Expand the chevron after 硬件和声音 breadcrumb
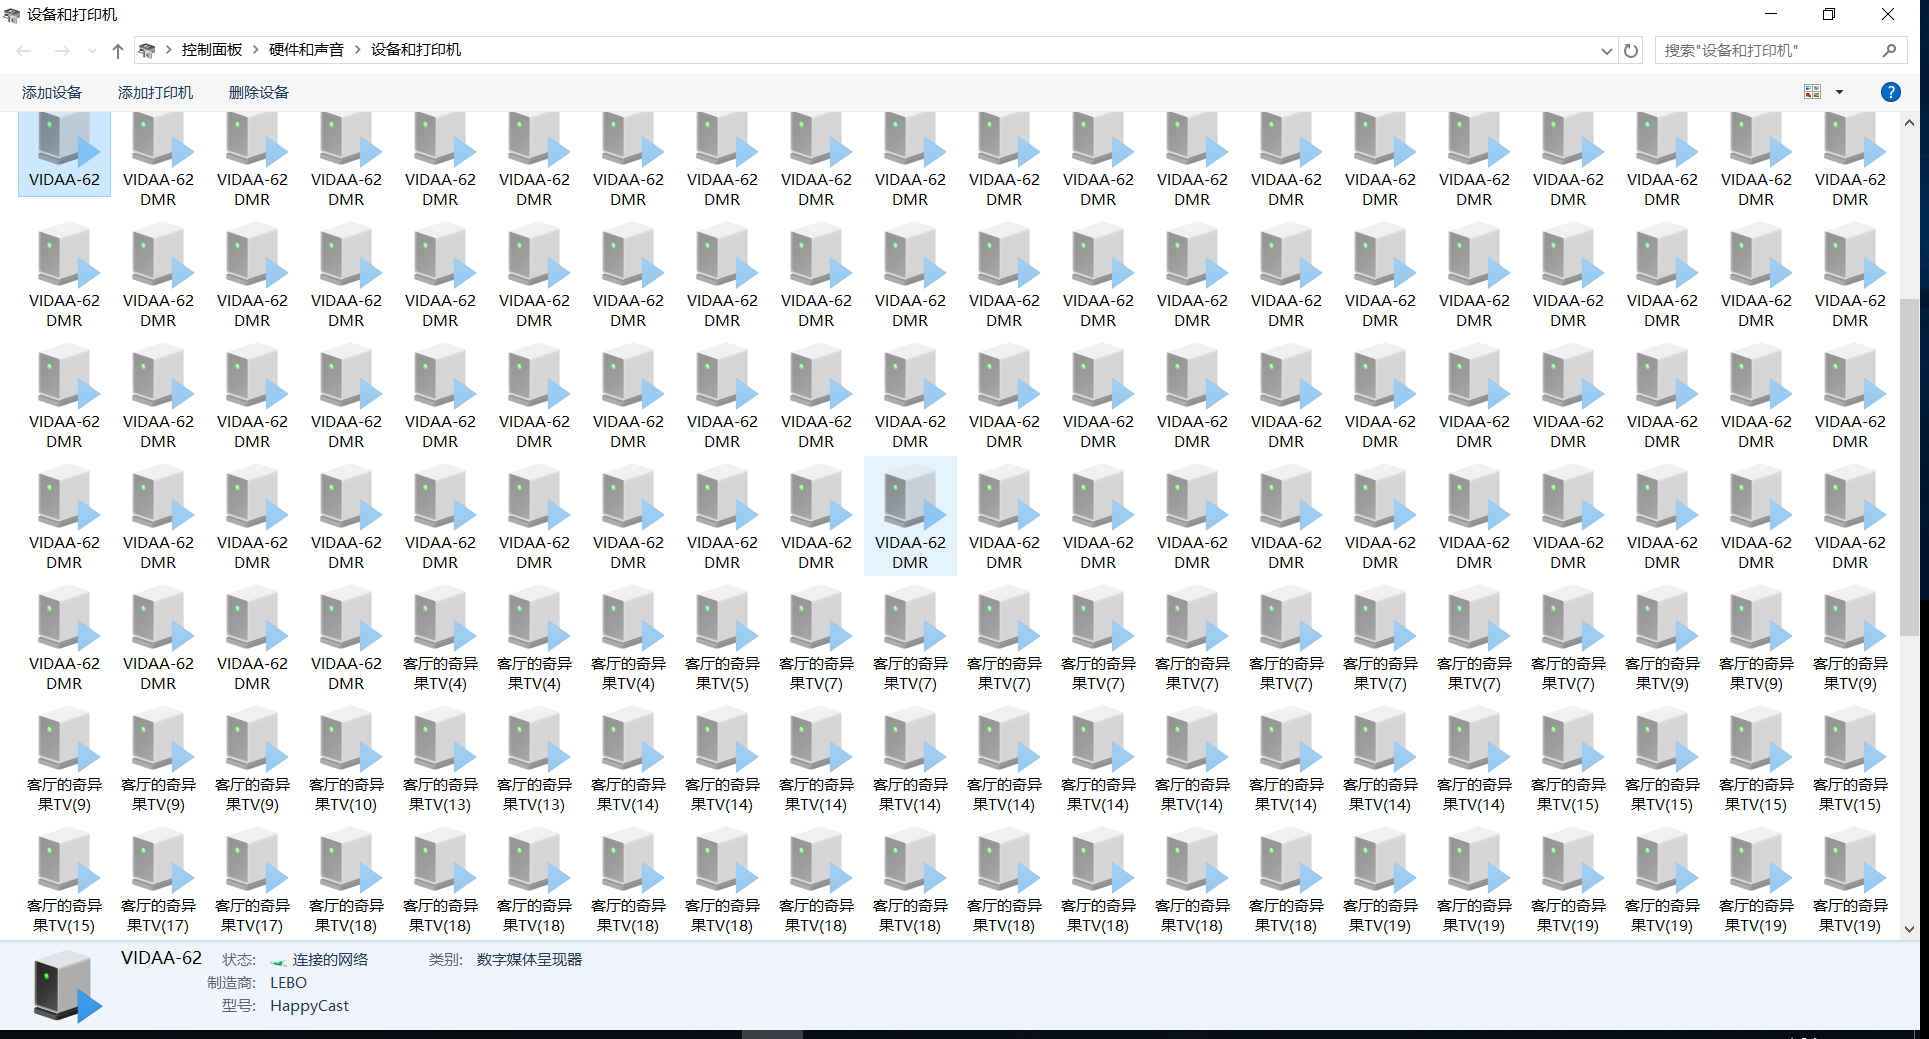The image size is (1929, 1039). point(357,50)
